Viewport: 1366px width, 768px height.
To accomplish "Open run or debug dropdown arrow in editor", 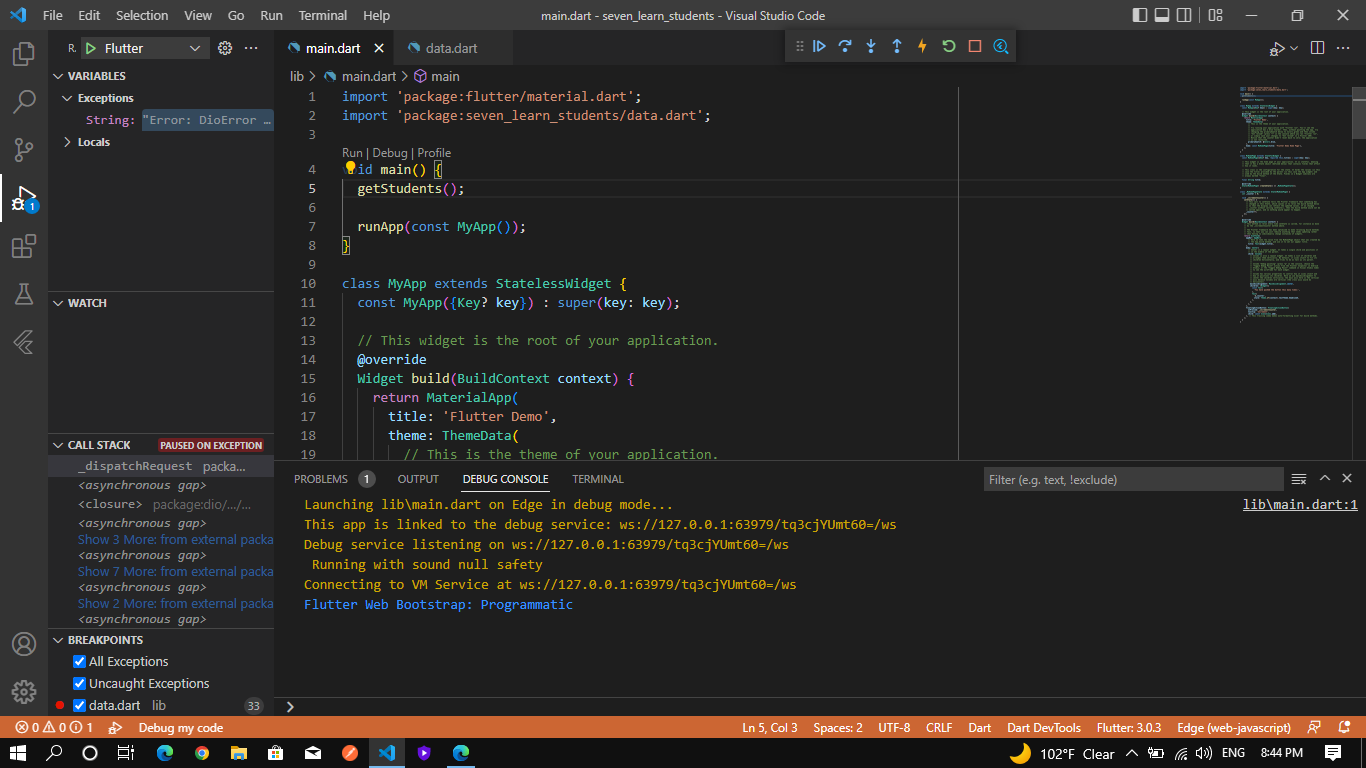I will (x=1294, y=48).
